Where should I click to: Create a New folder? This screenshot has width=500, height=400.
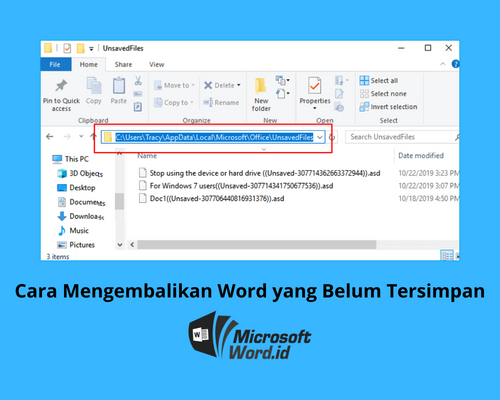pyautogui.click(x=261, y=94)
